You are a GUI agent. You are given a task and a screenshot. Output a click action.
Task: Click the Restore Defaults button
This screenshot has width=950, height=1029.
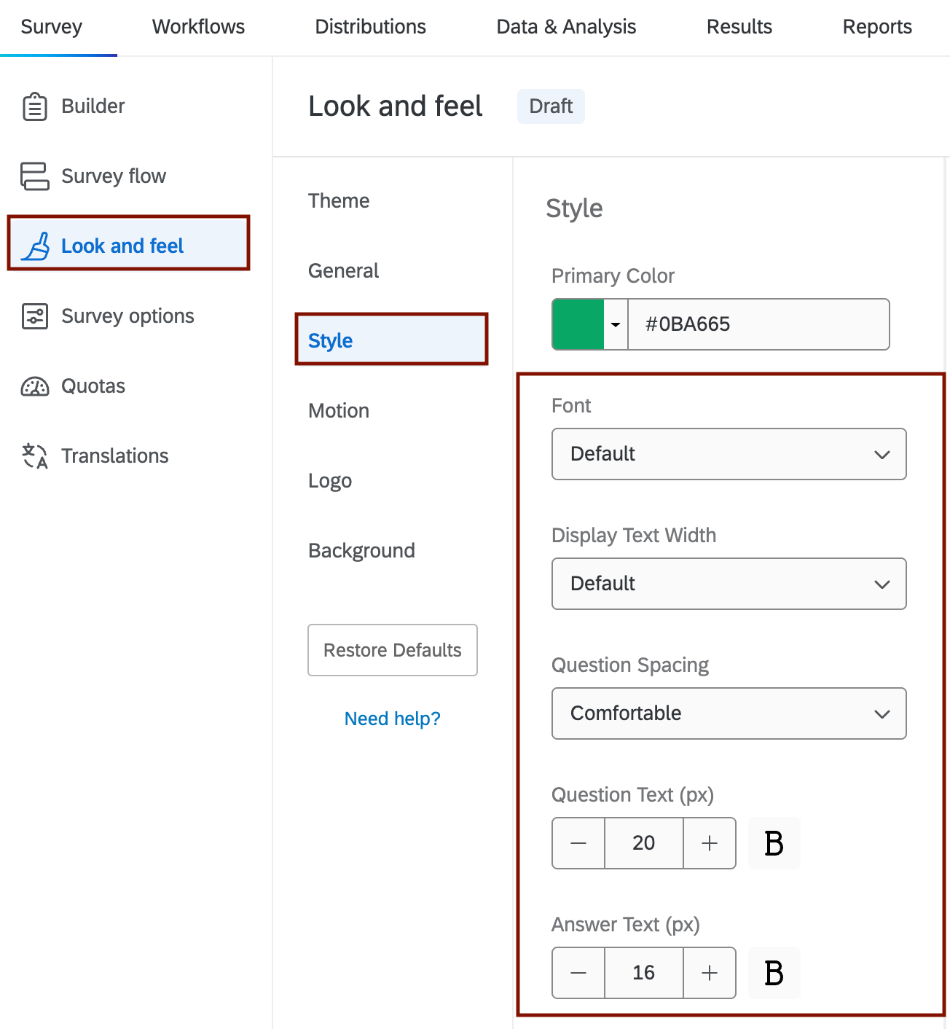point(392,650)
